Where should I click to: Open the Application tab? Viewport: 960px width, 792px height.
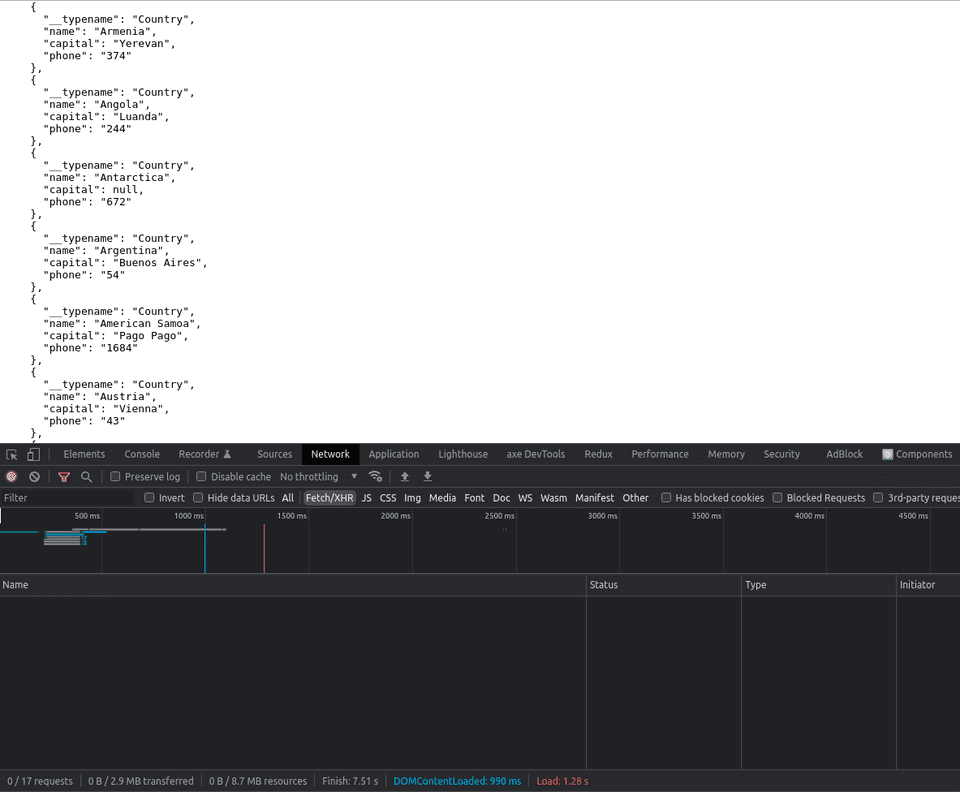(393, 454)
